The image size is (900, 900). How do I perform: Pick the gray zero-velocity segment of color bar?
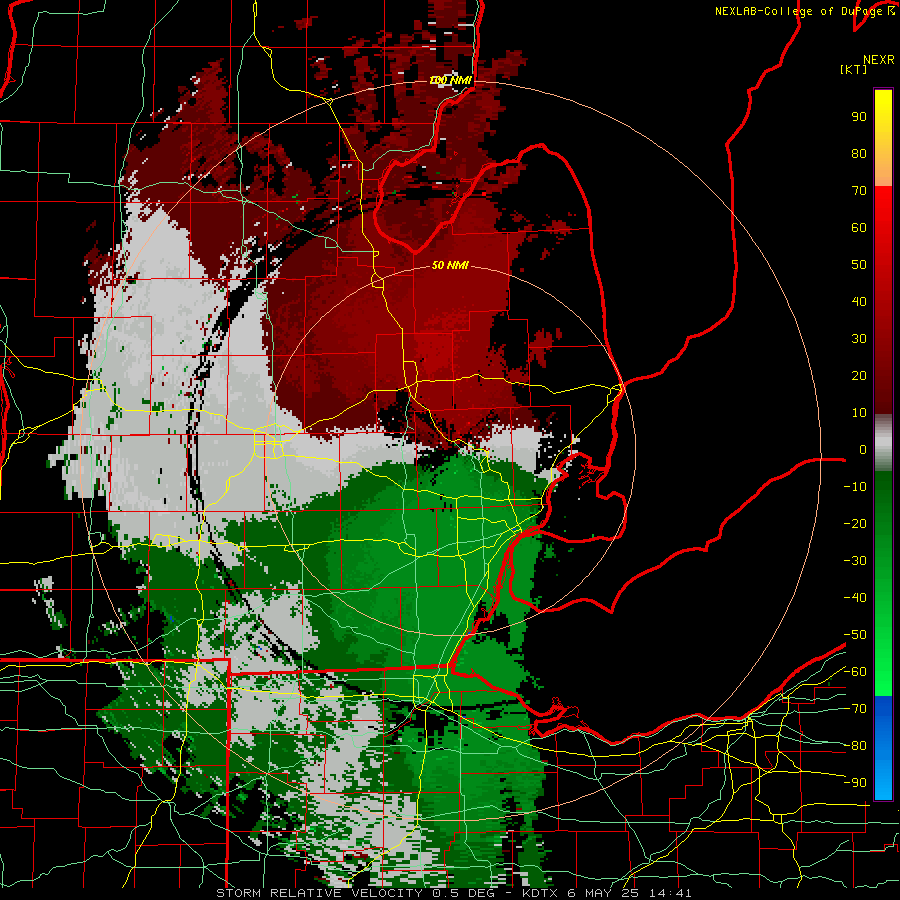coord(883,442)
